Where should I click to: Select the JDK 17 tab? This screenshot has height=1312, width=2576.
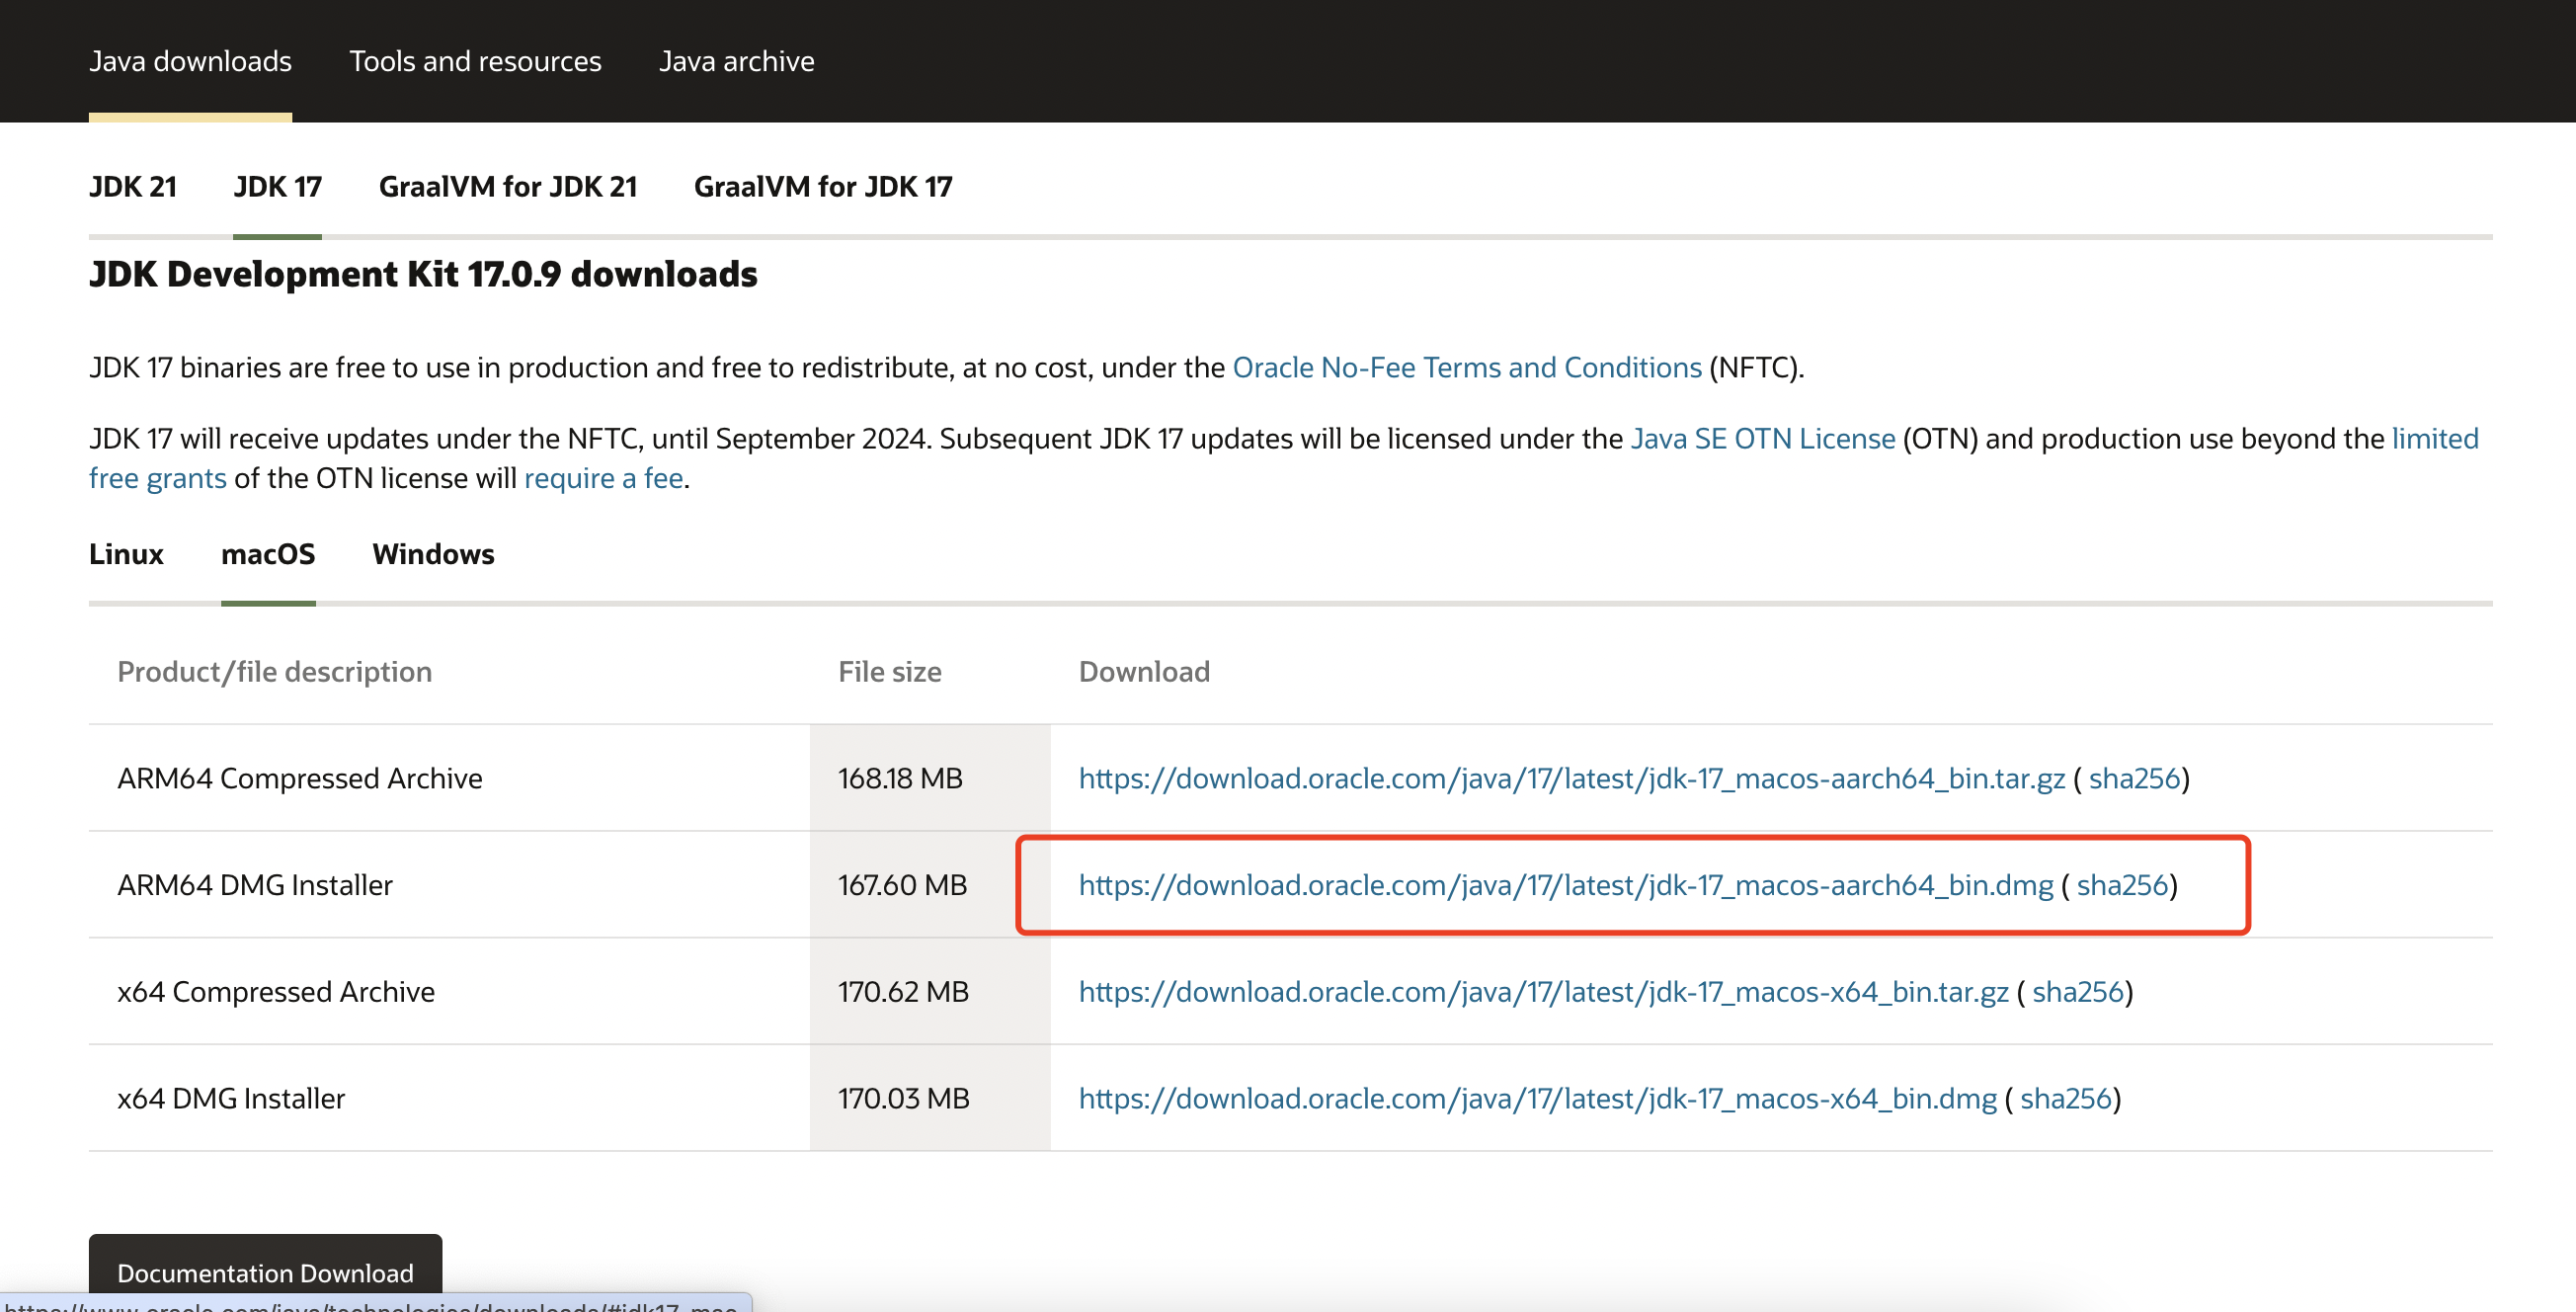(x=276, y=186)
